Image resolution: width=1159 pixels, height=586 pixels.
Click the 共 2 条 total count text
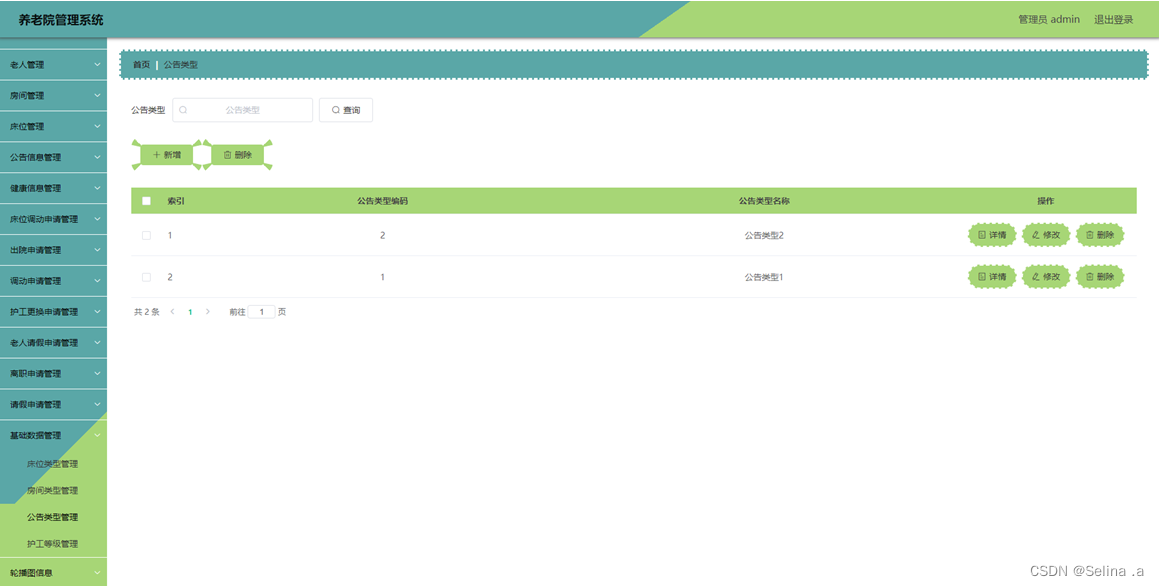click(x=146, y=312)
